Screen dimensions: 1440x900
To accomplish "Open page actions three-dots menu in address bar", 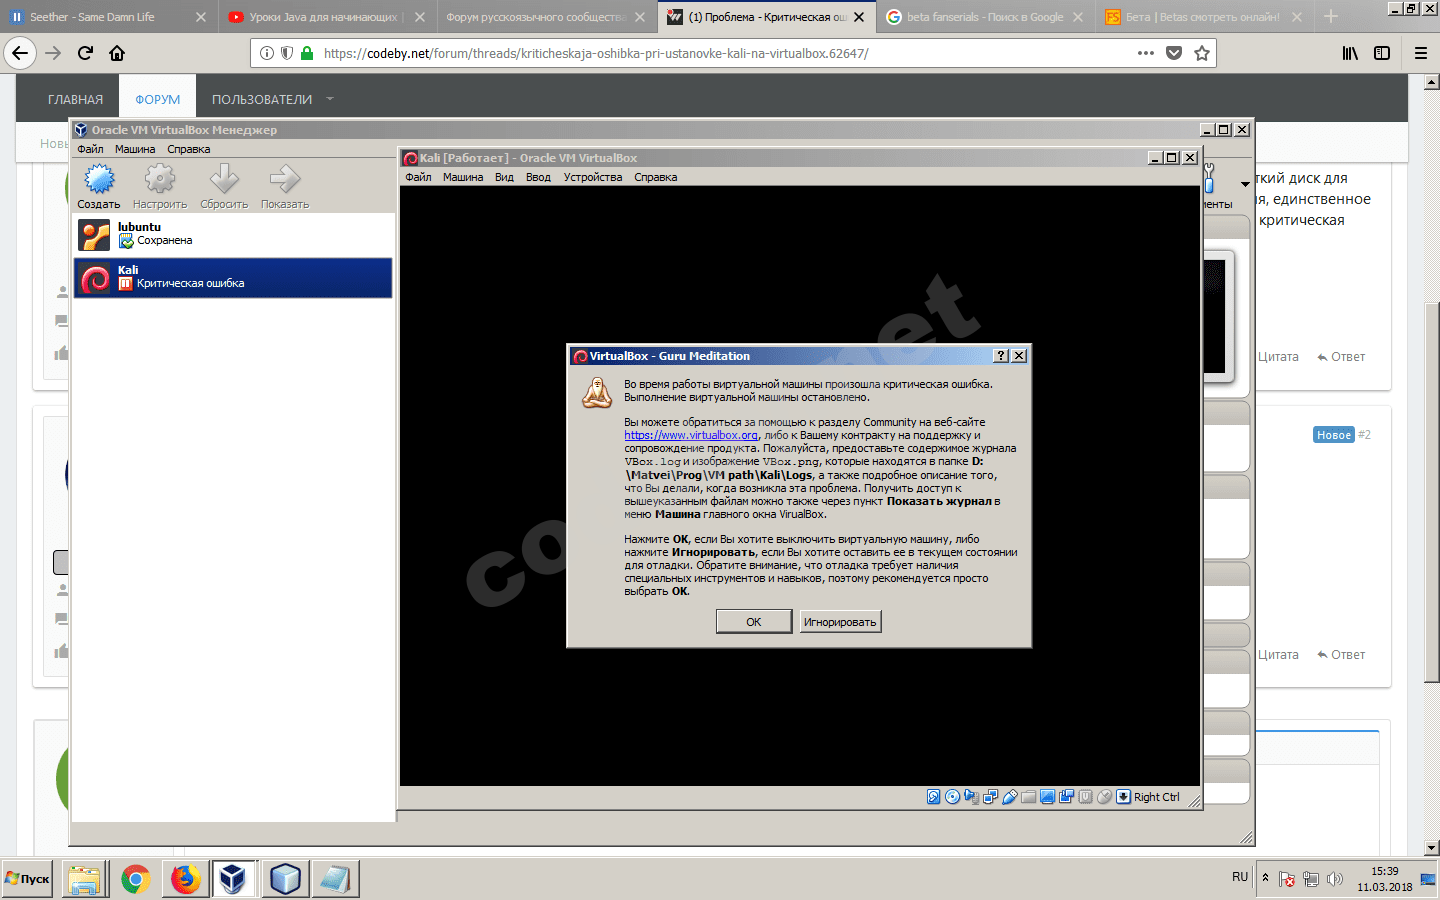I will [1146, 53].
